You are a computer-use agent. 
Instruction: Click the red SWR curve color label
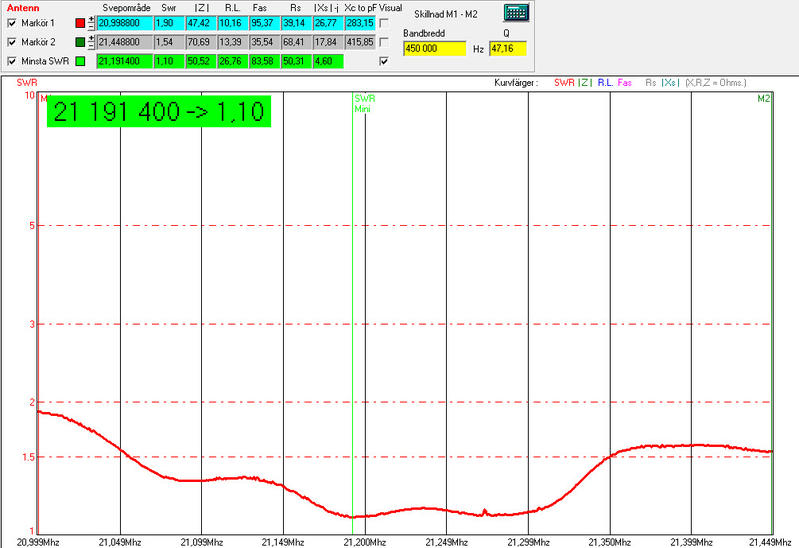click(x=564, y=83)
